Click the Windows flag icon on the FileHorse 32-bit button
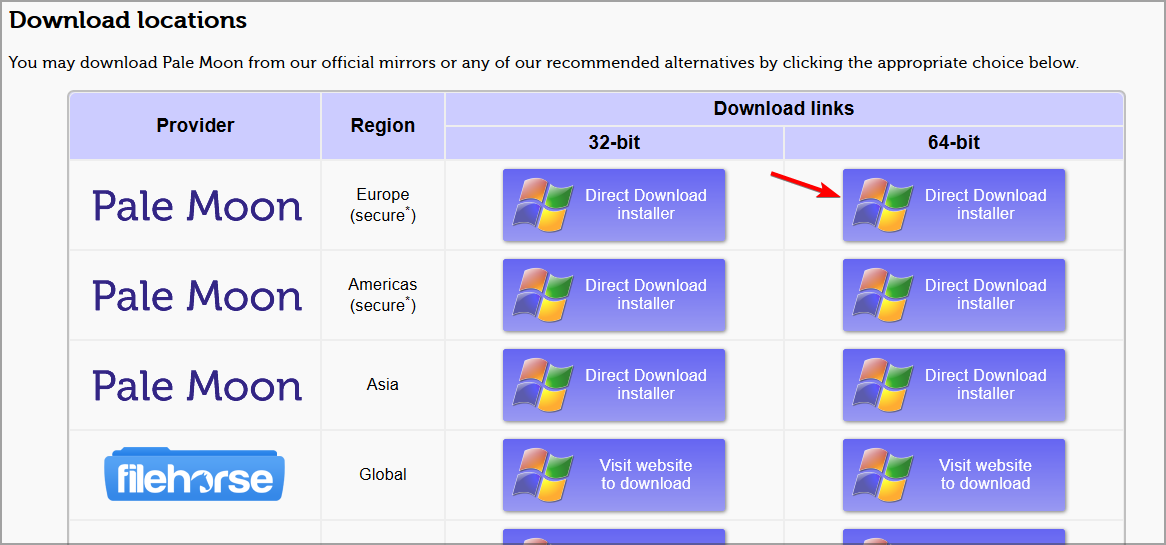Viewport: 1166px width, 545px height. (x=544, y=474)
